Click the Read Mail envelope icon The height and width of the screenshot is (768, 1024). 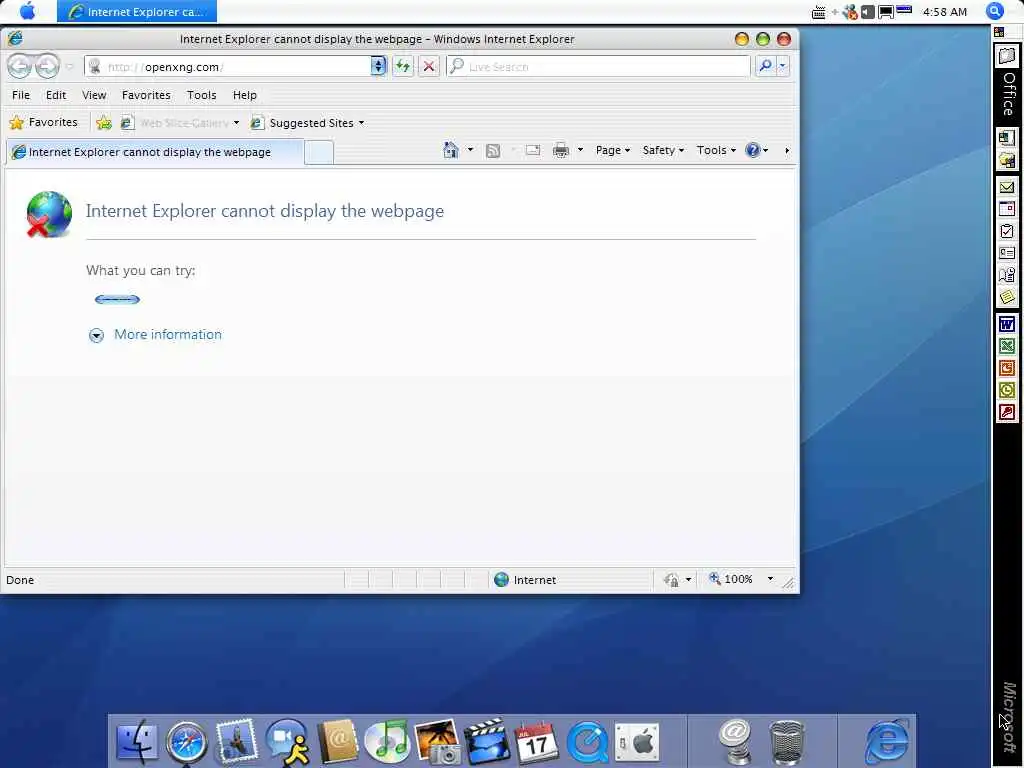point(533,150)
